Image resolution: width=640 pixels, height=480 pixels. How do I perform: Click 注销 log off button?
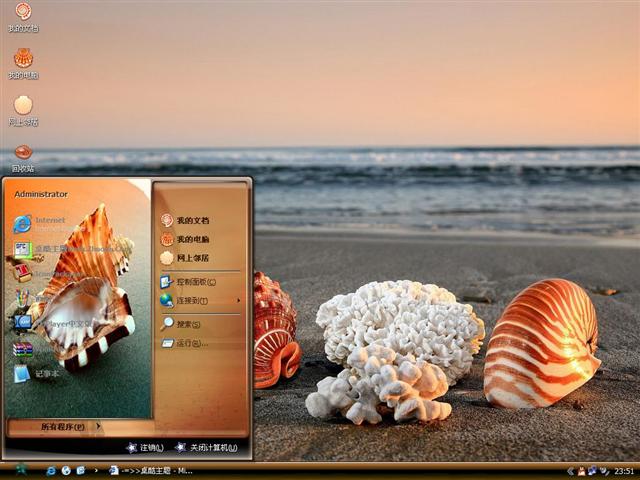tap(146, 447)
